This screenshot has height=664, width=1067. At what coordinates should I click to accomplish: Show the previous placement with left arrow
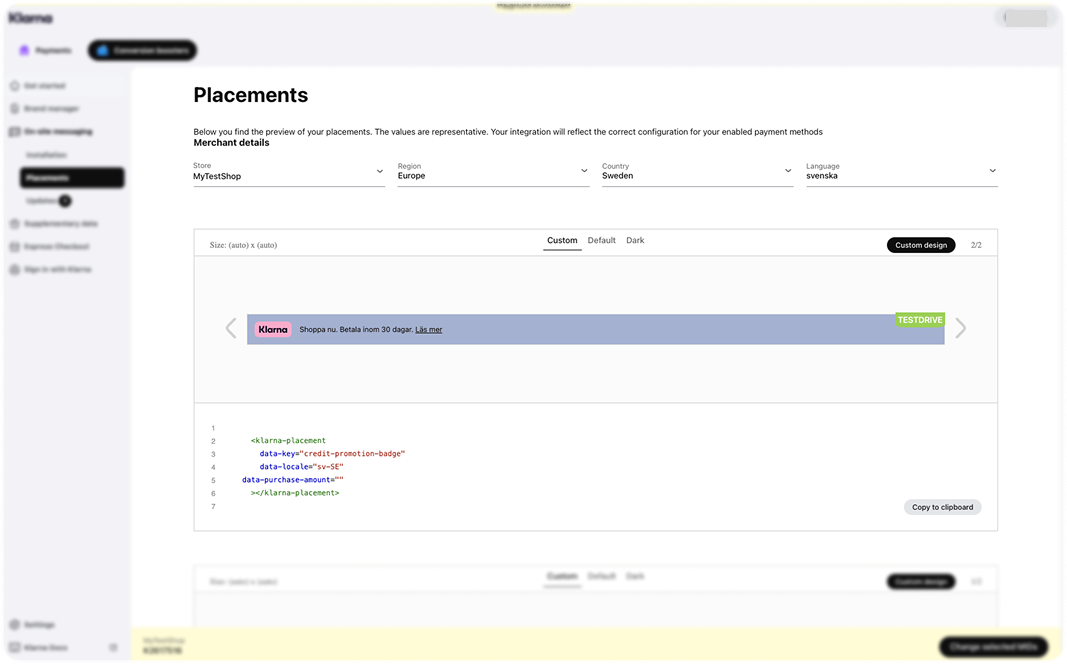(231, 328)
